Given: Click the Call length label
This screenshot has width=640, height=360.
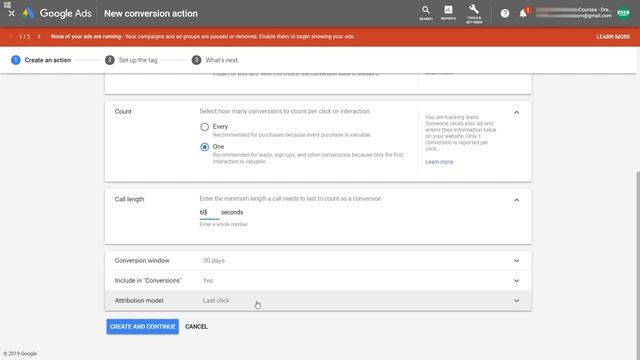Looking at the screenshot, I should coord(129,199).
